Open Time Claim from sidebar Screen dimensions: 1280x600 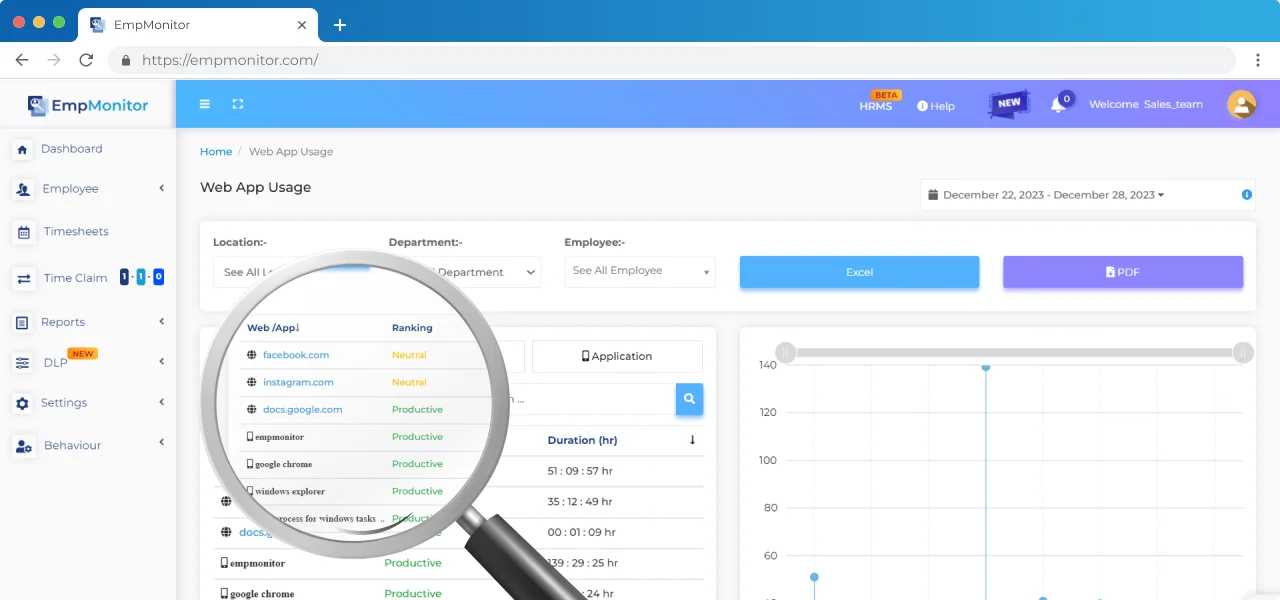[75, 278]
